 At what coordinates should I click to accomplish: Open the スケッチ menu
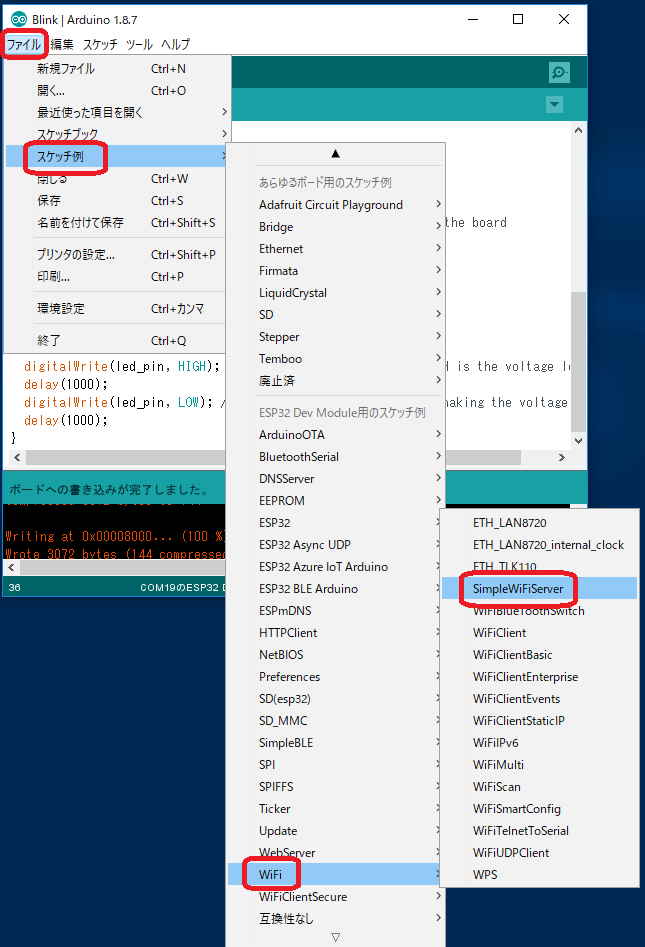pyautogui.click(x=100, y=44)
